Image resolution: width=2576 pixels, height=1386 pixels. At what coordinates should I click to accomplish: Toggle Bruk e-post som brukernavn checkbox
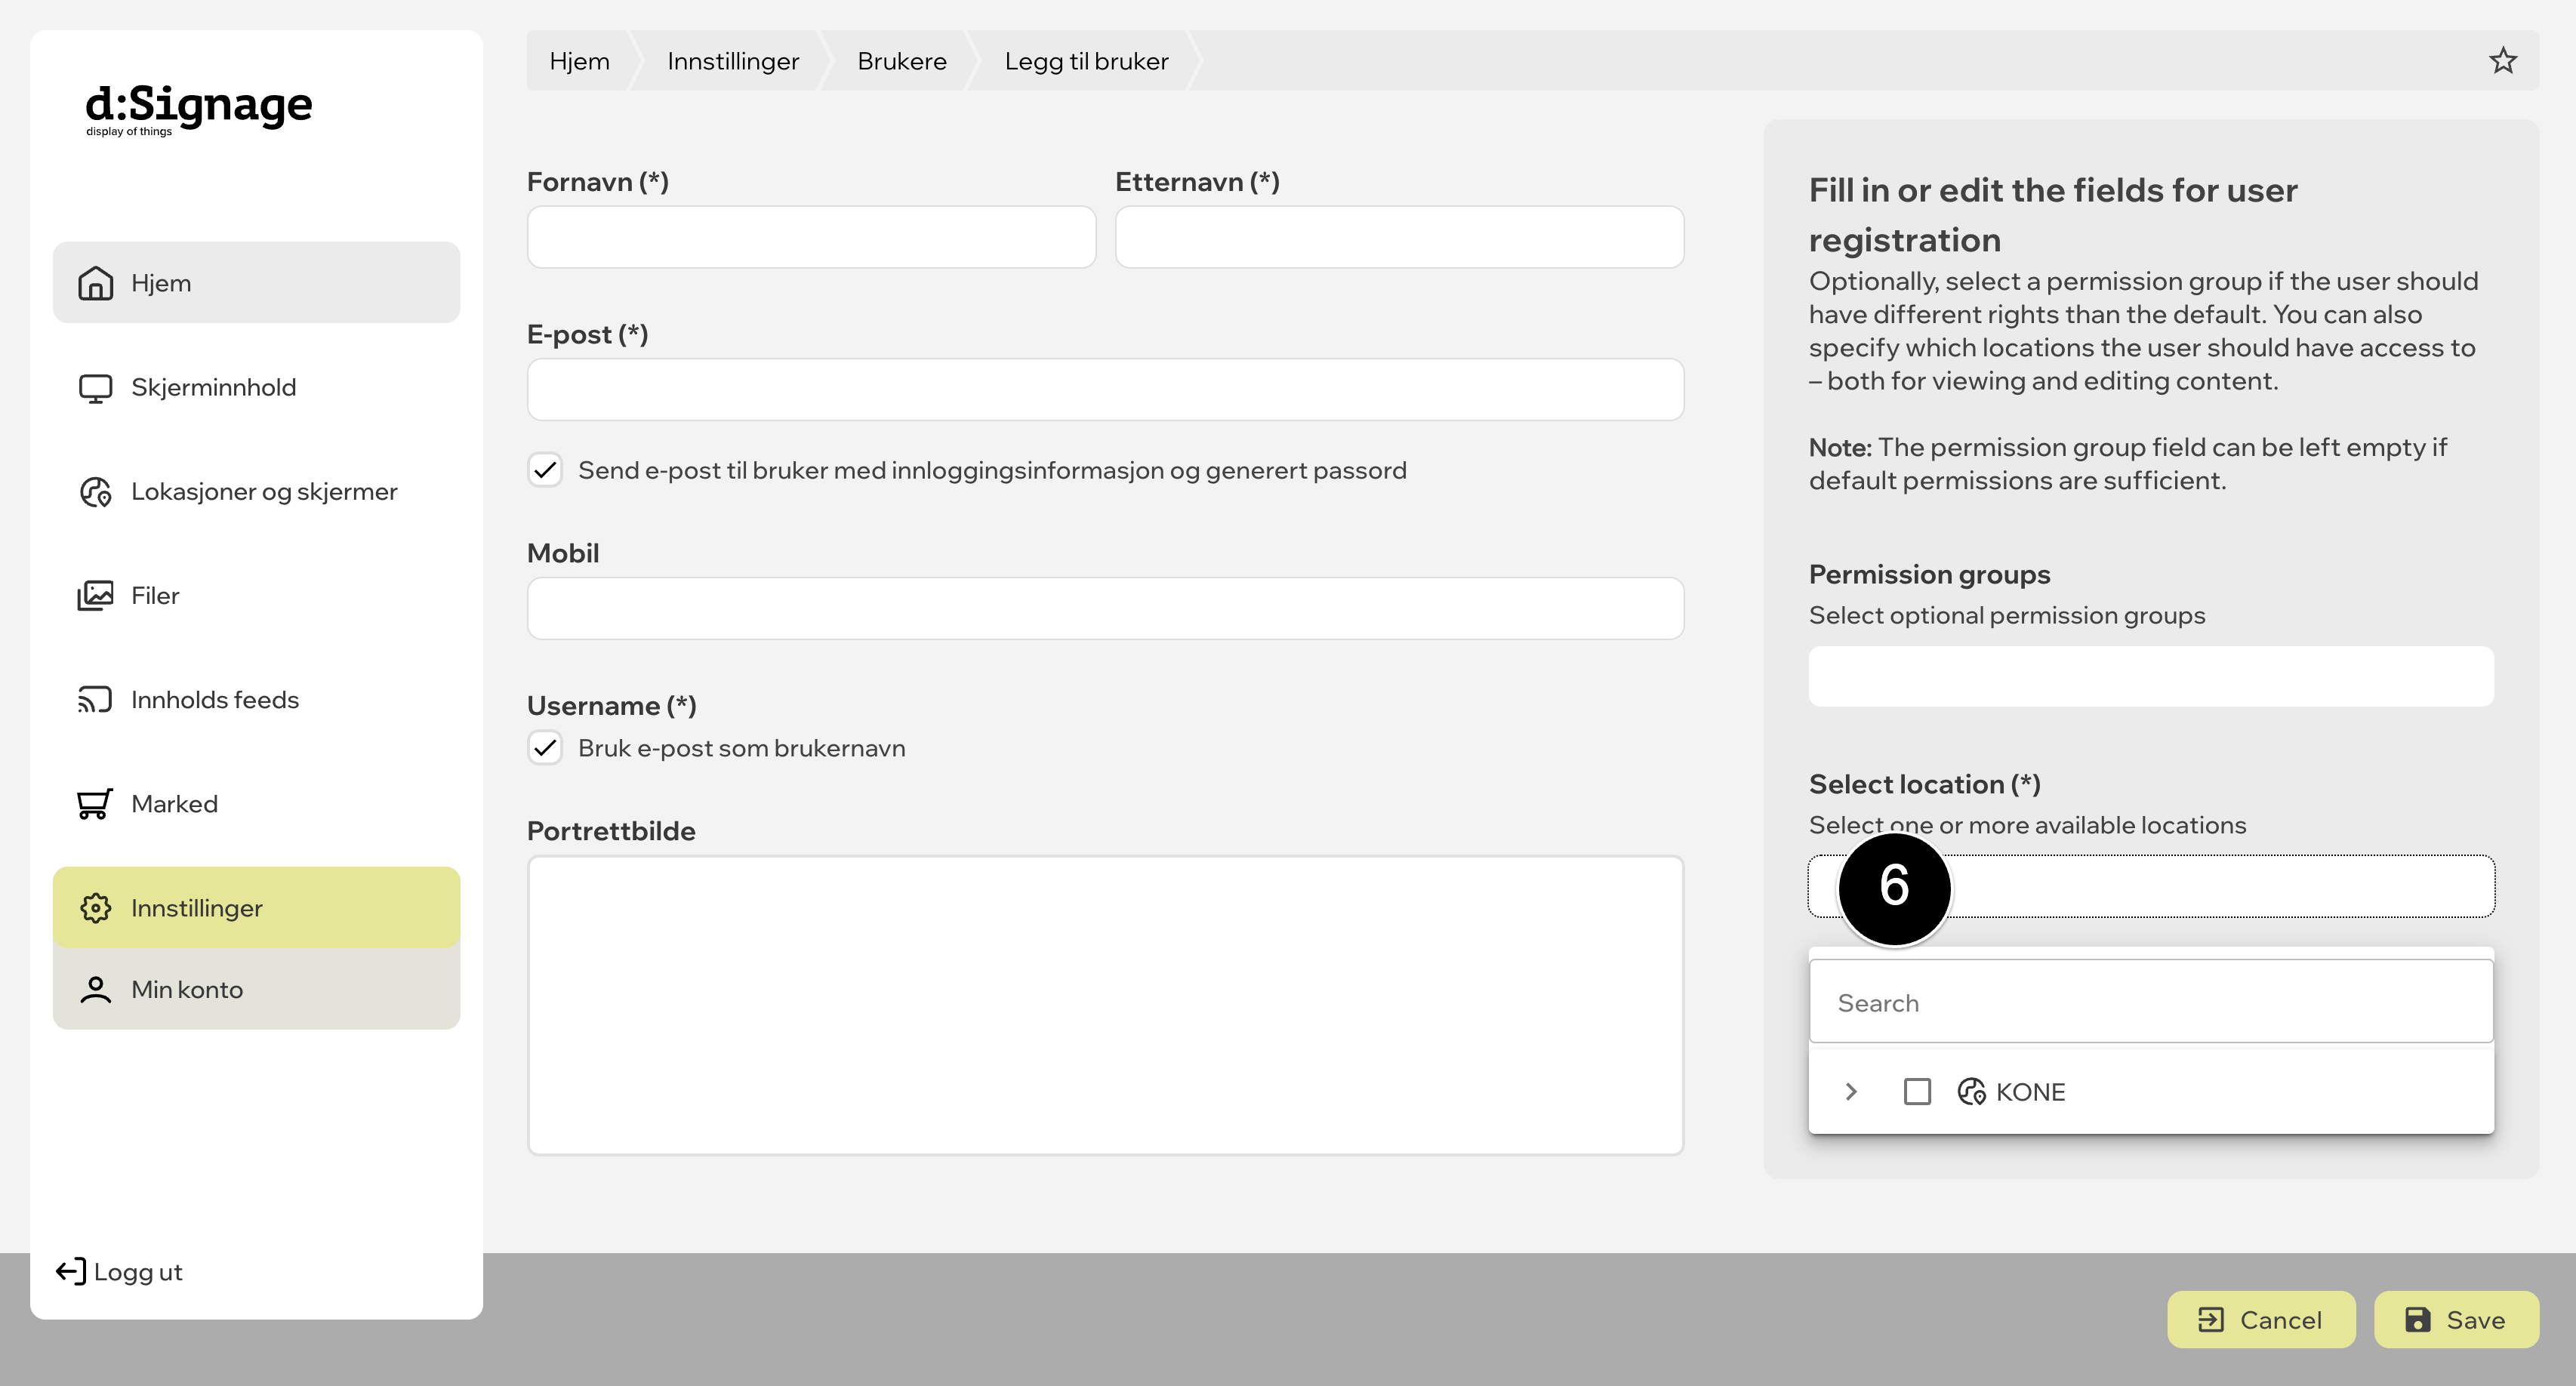click(x=545, y=748)
